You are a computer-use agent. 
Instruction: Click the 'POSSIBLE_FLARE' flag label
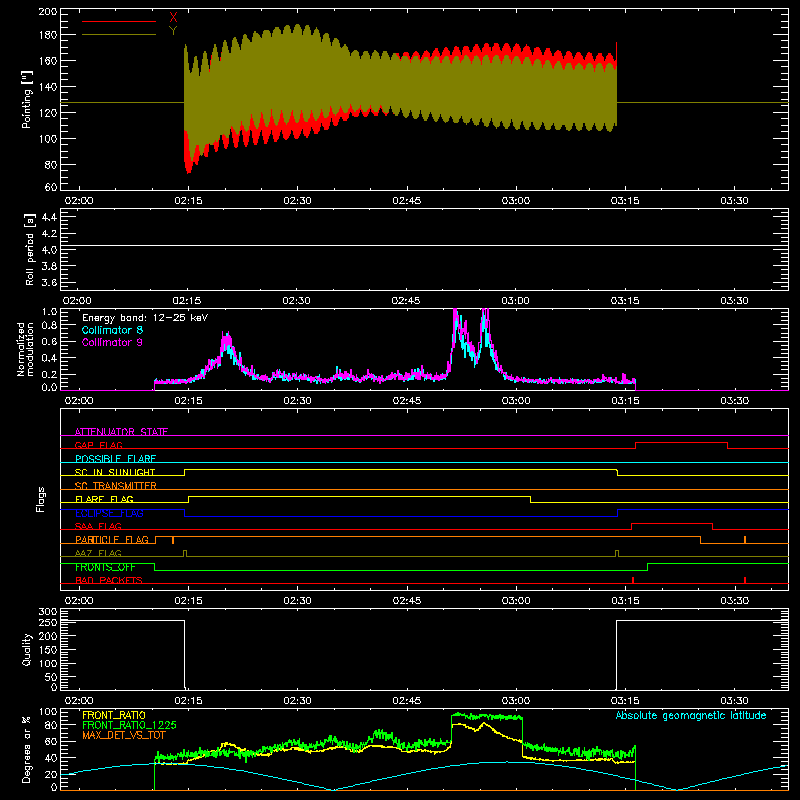point(115,459)
